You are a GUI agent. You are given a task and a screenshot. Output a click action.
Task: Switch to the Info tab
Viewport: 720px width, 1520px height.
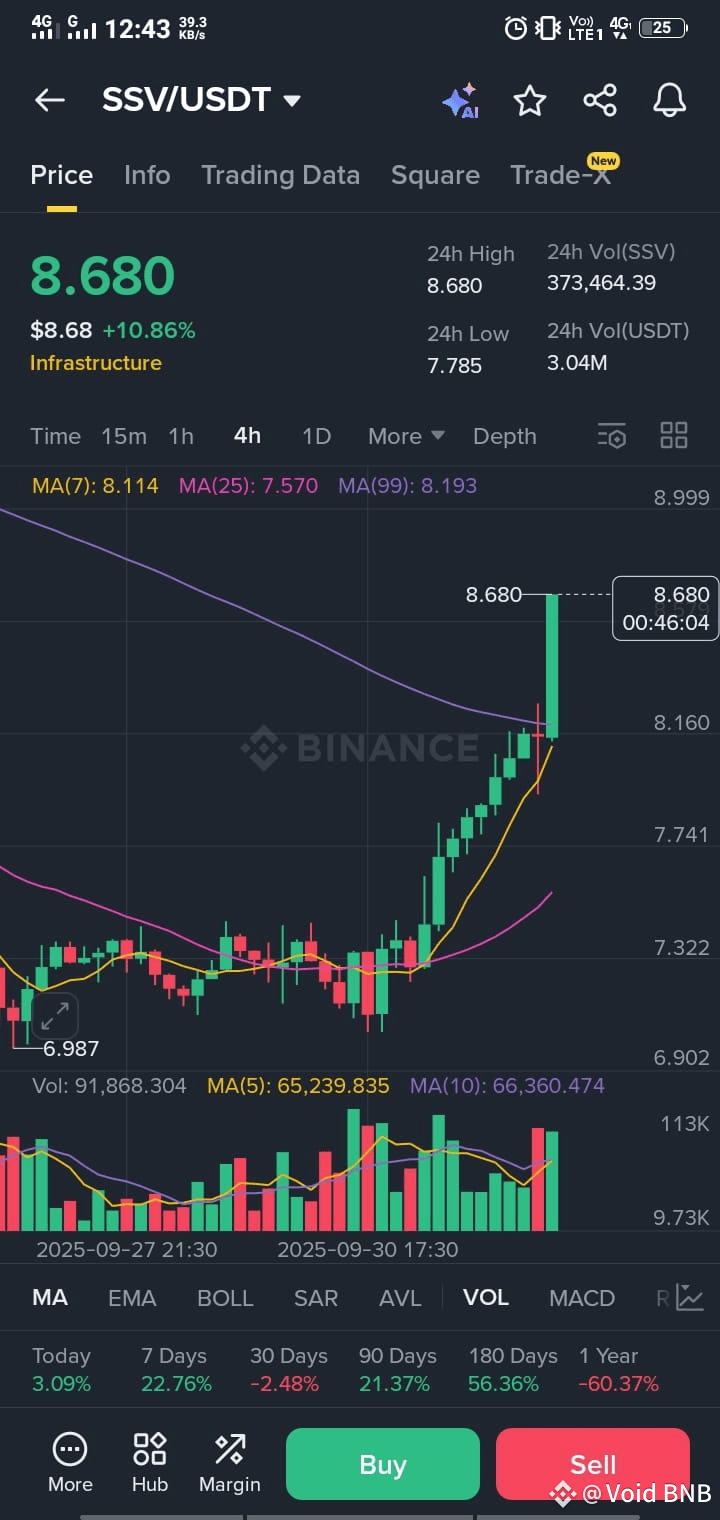(147, 175)
